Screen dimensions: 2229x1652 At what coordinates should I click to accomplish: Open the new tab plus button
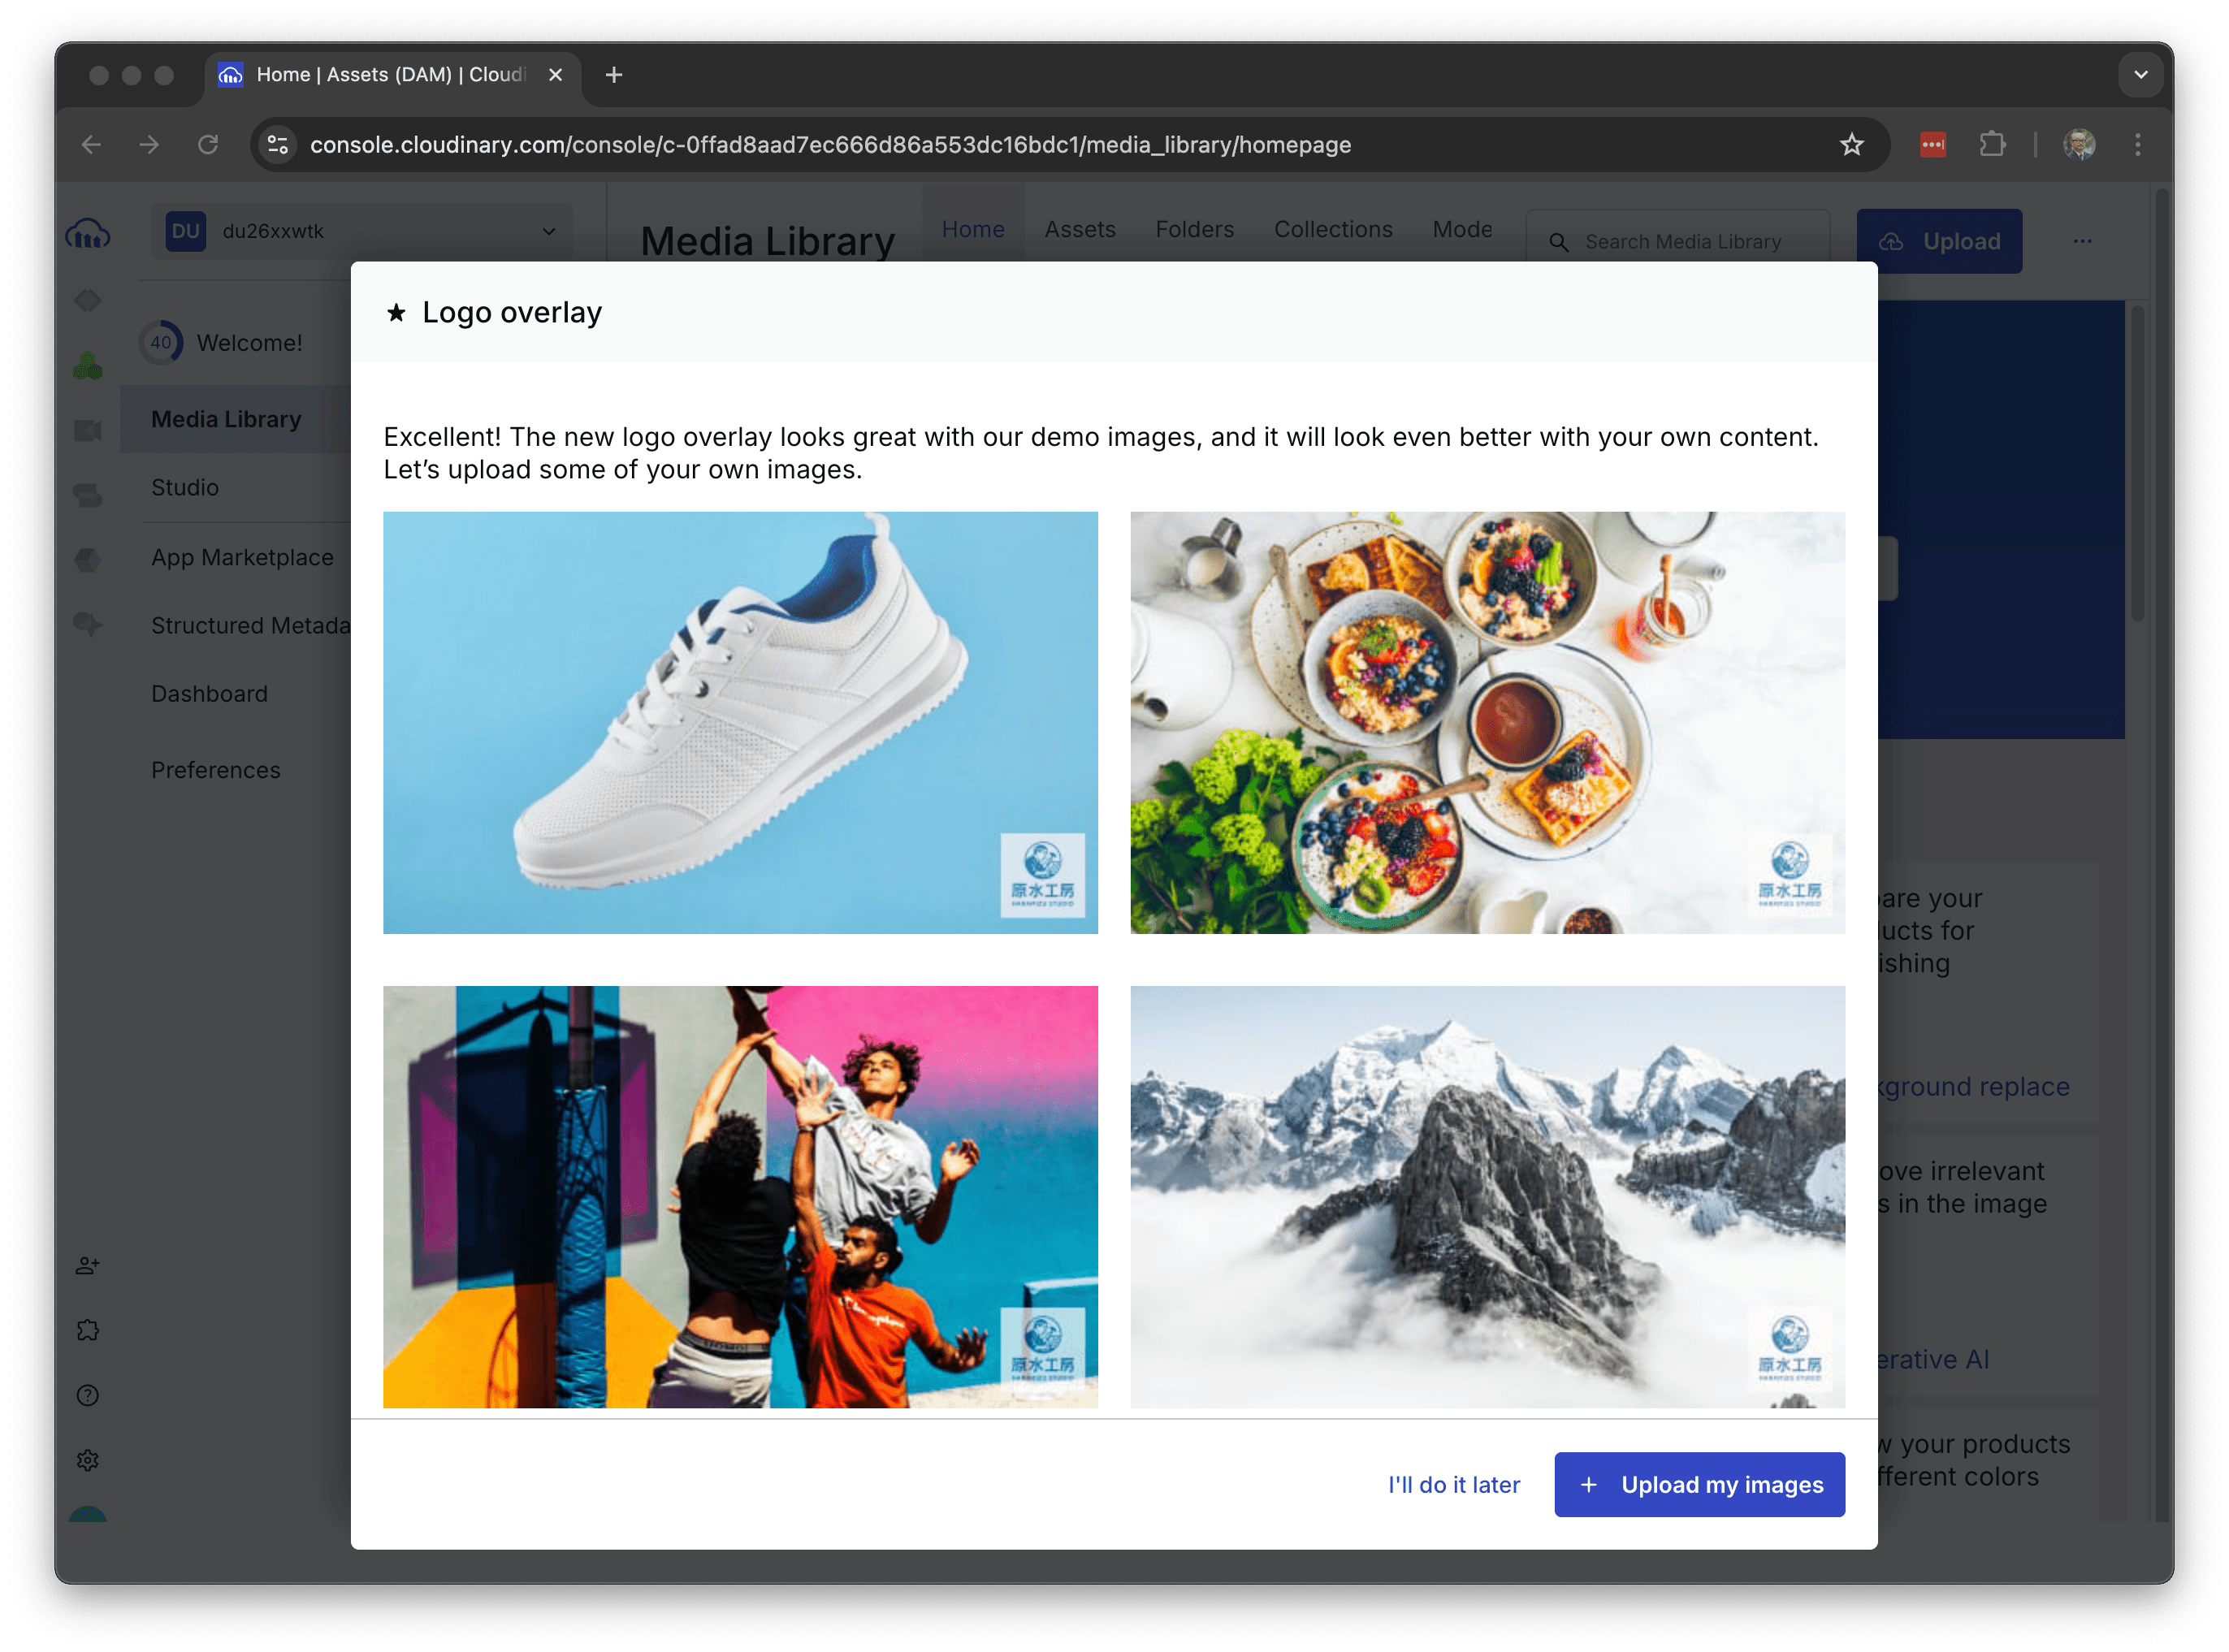(614, 75)
